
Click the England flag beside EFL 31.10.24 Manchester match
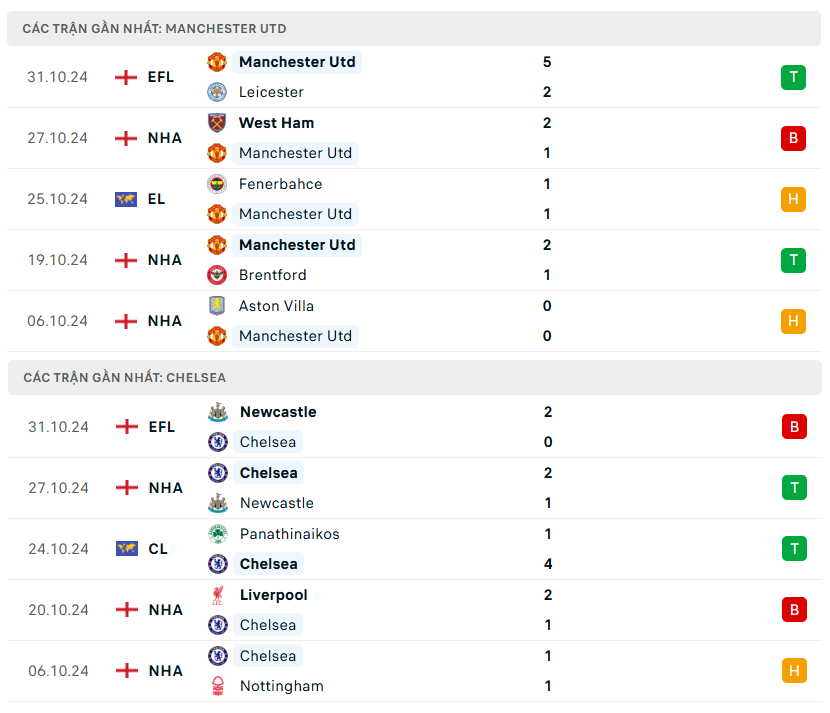(x=126, y=77)
